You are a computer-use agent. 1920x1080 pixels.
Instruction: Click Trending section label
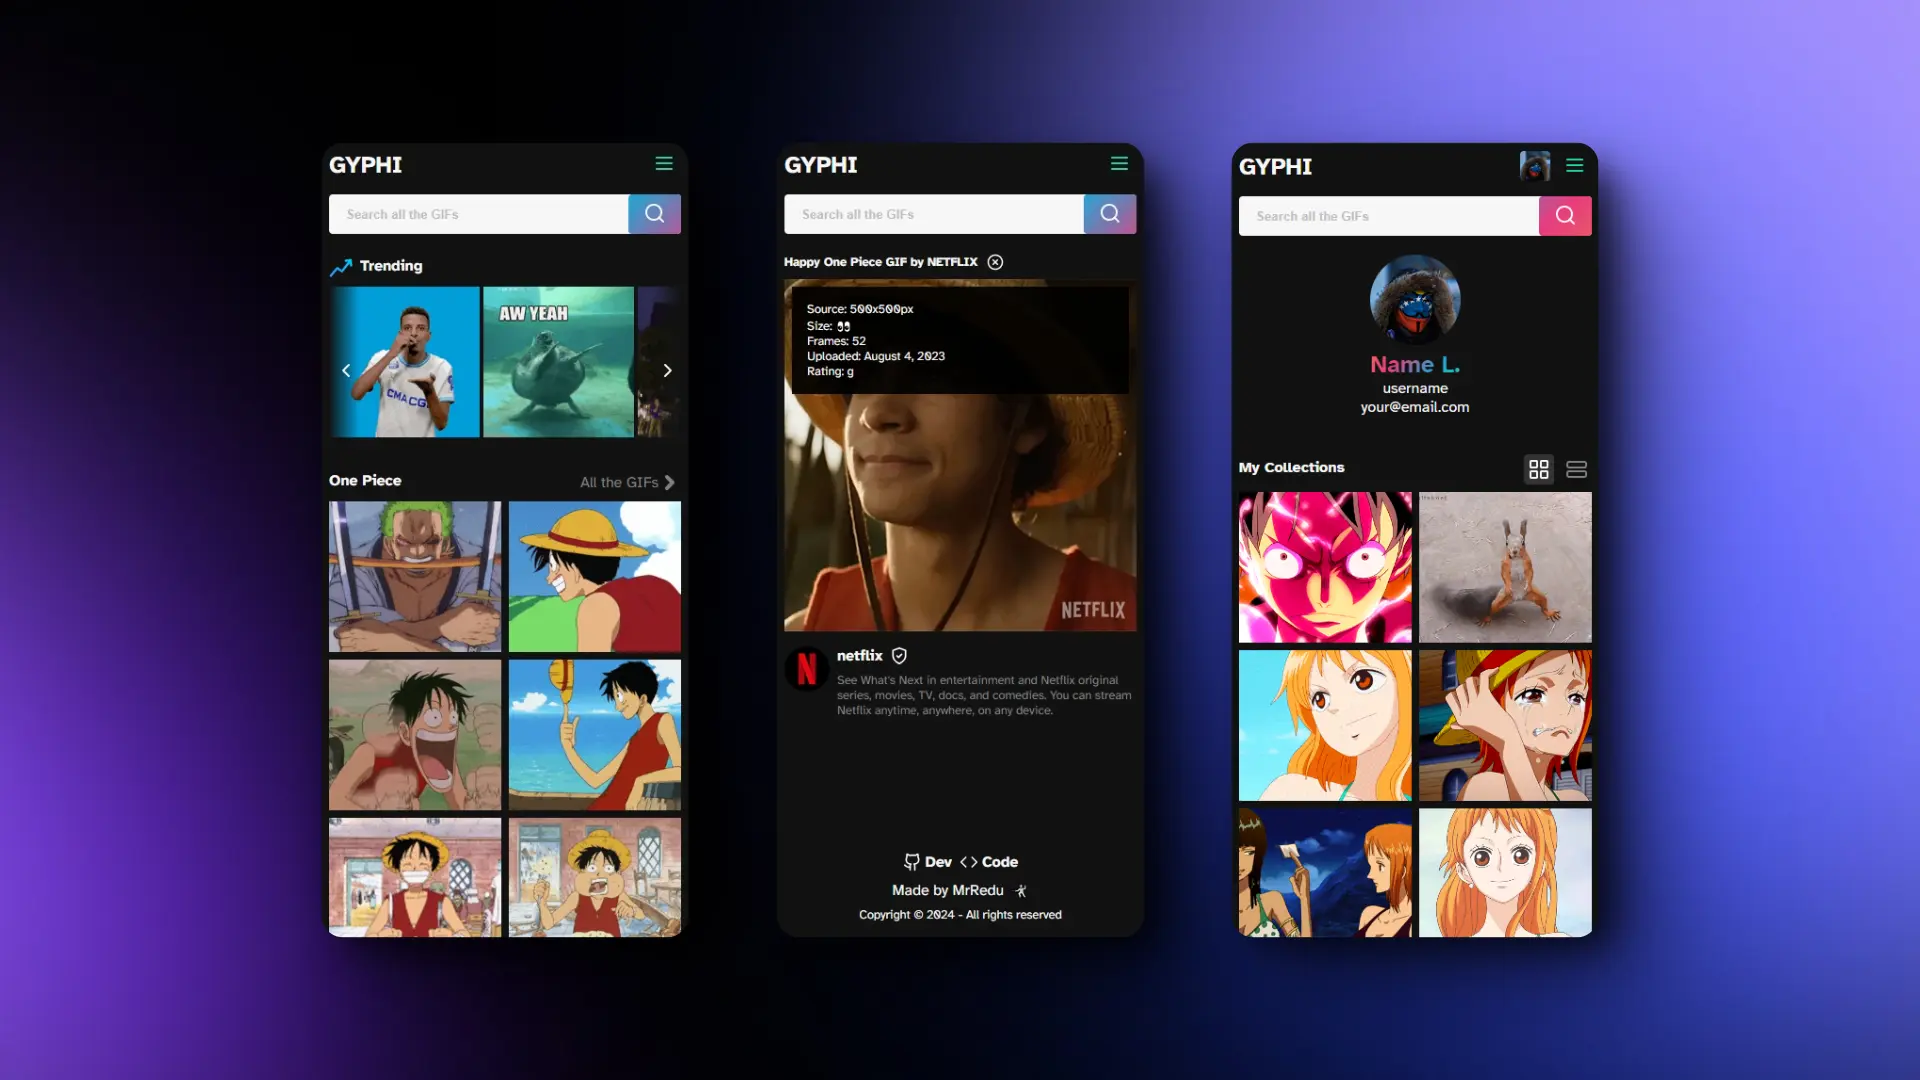(x=391, y=266)
